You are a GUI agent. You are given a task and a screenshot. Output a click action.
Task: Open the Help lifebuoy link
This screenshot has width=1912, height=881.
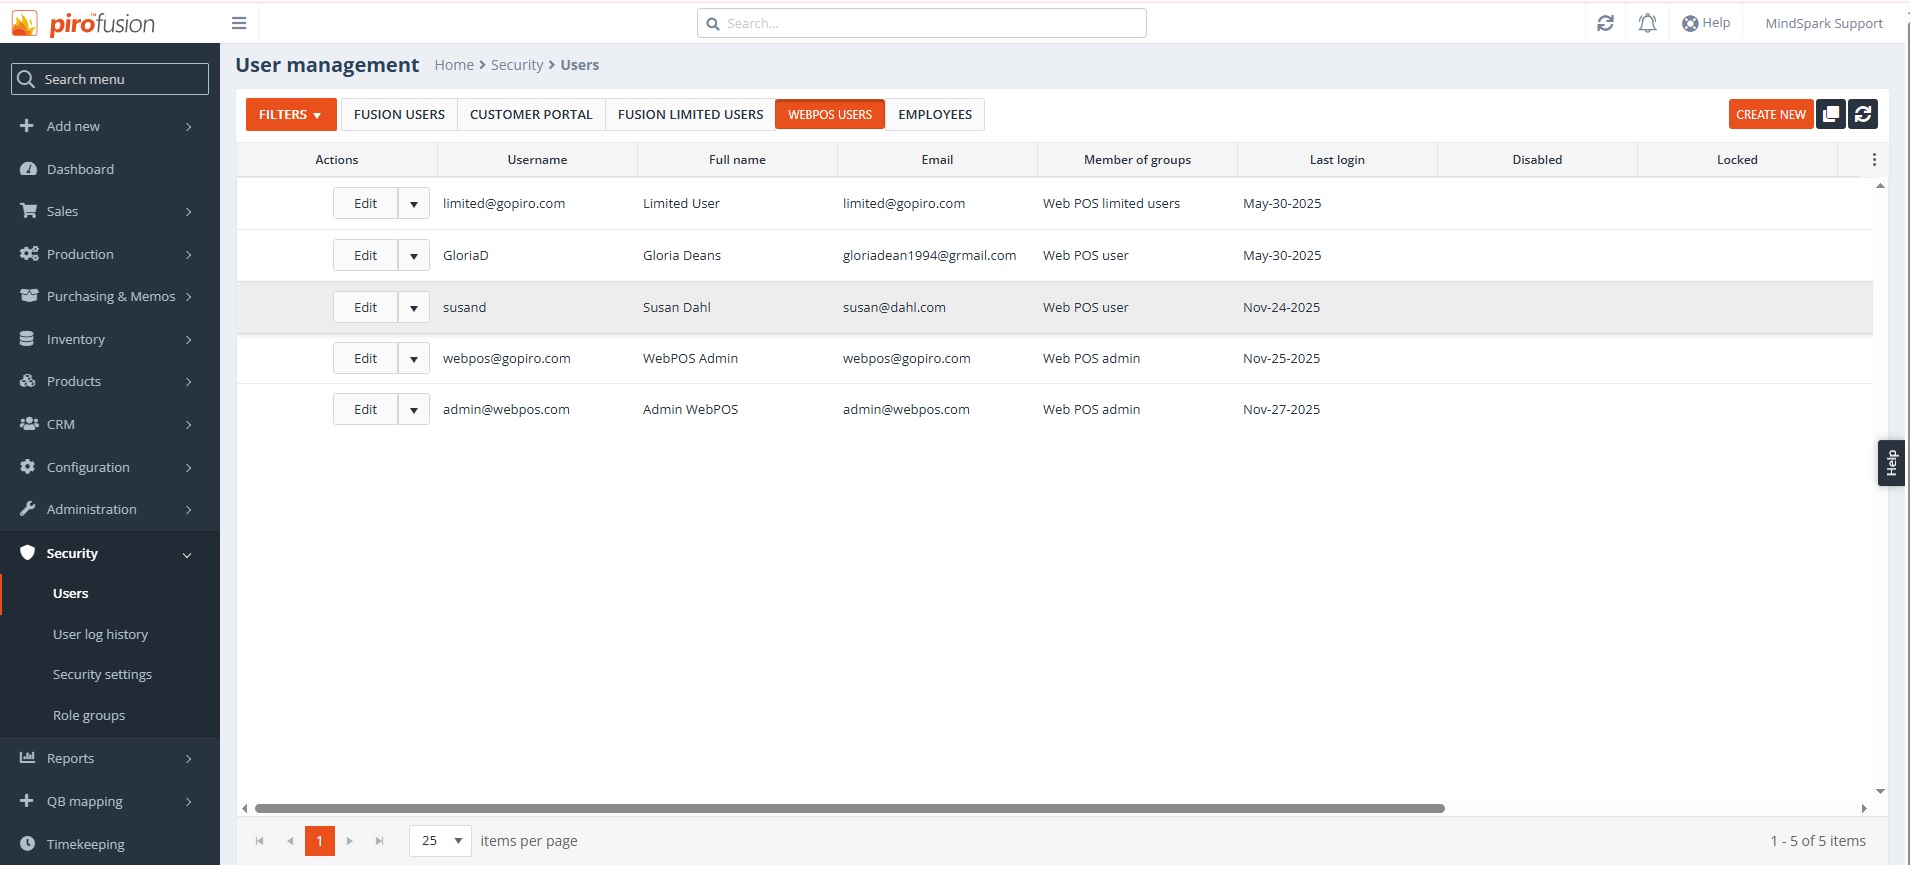(x=1706, y=23)
